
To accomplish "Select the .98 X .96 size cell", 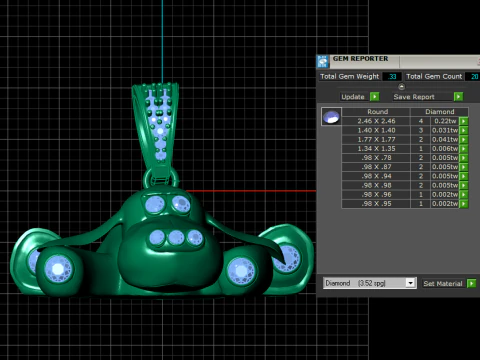I will (376, 194).
